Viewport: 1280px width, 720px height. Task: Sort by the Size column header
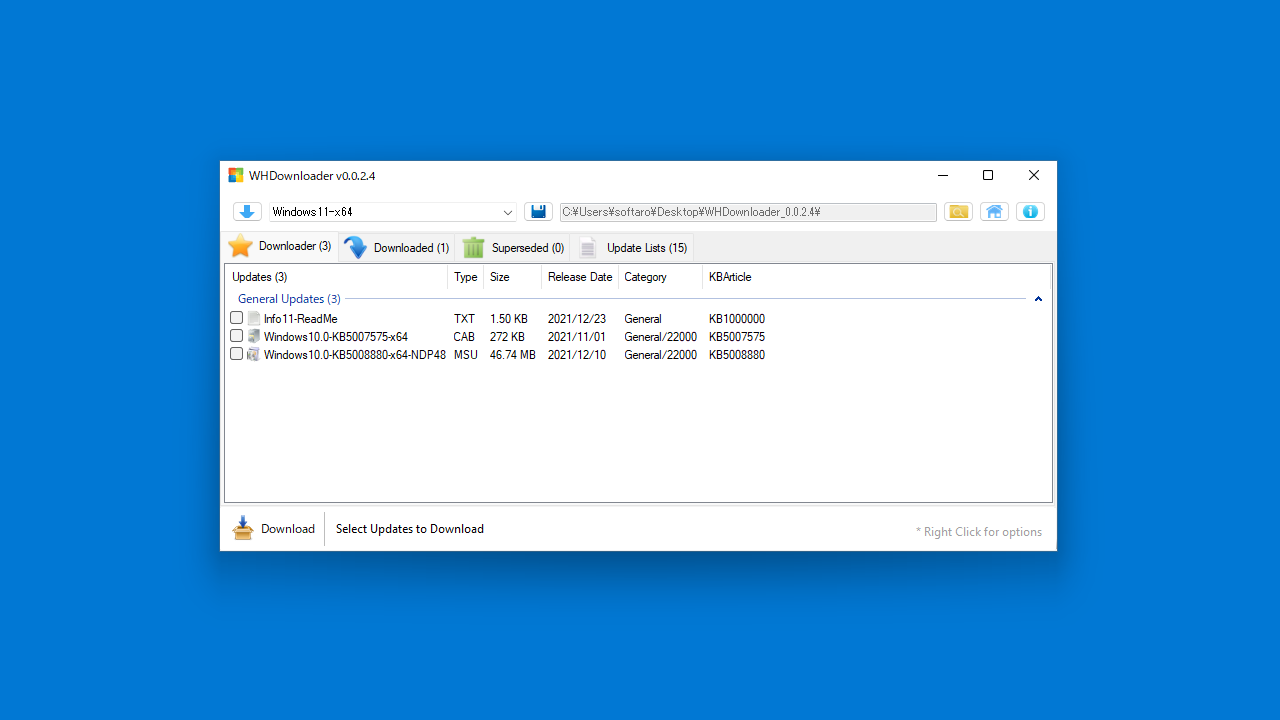513,277
